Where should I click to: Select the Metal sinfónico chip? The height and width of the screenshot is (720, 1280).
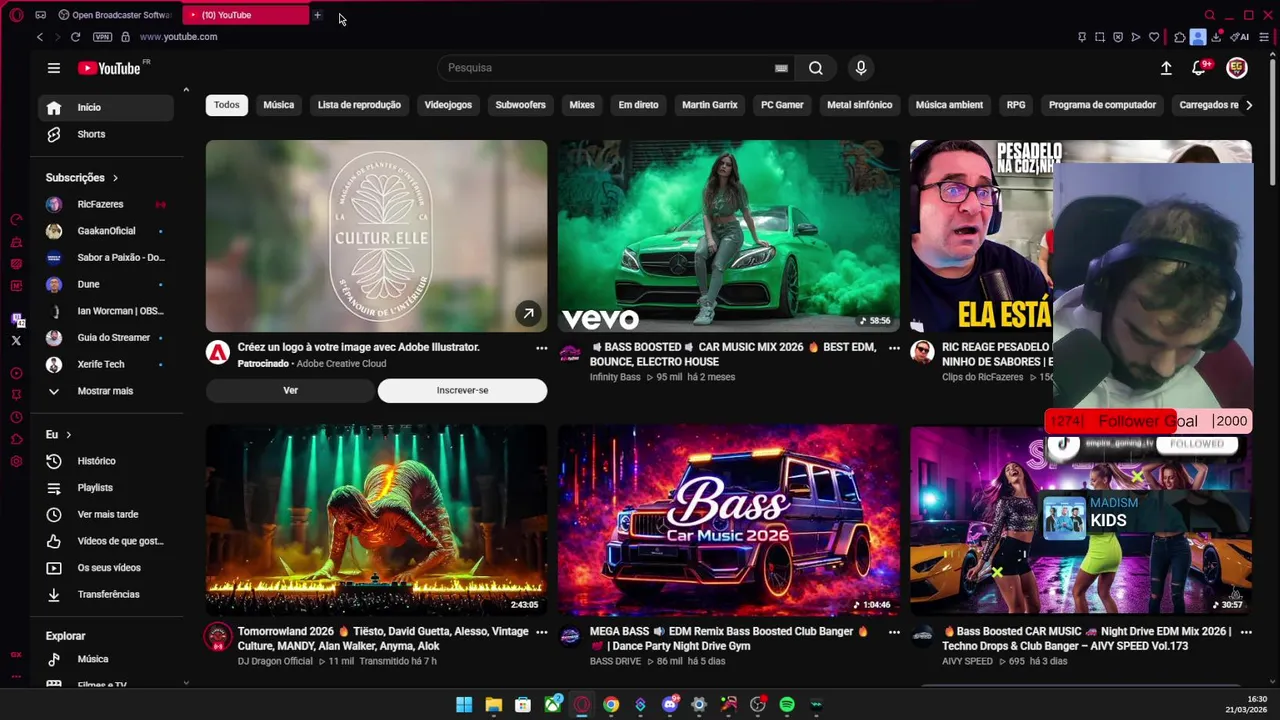pos(860,105)
